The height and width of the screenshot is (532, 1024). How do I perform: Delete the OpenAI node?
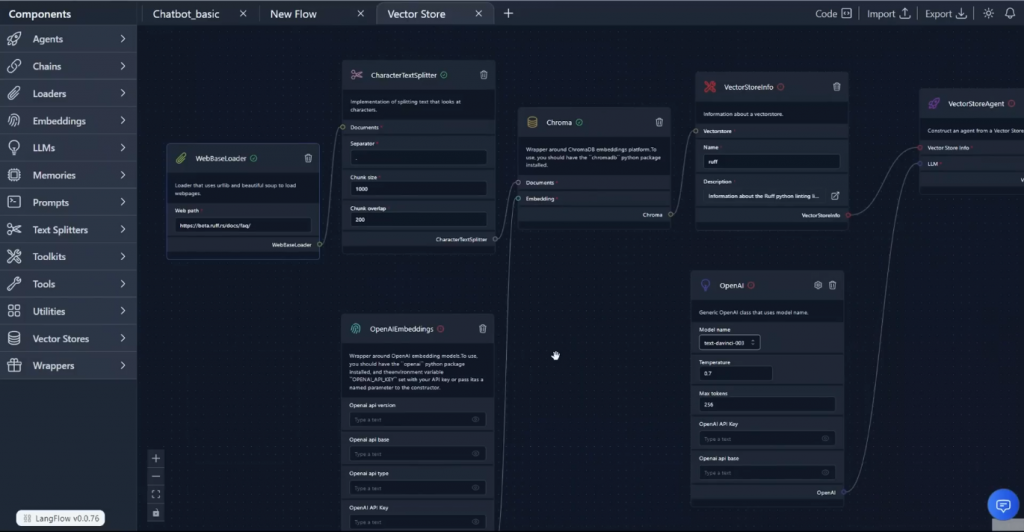coord(833,285)
